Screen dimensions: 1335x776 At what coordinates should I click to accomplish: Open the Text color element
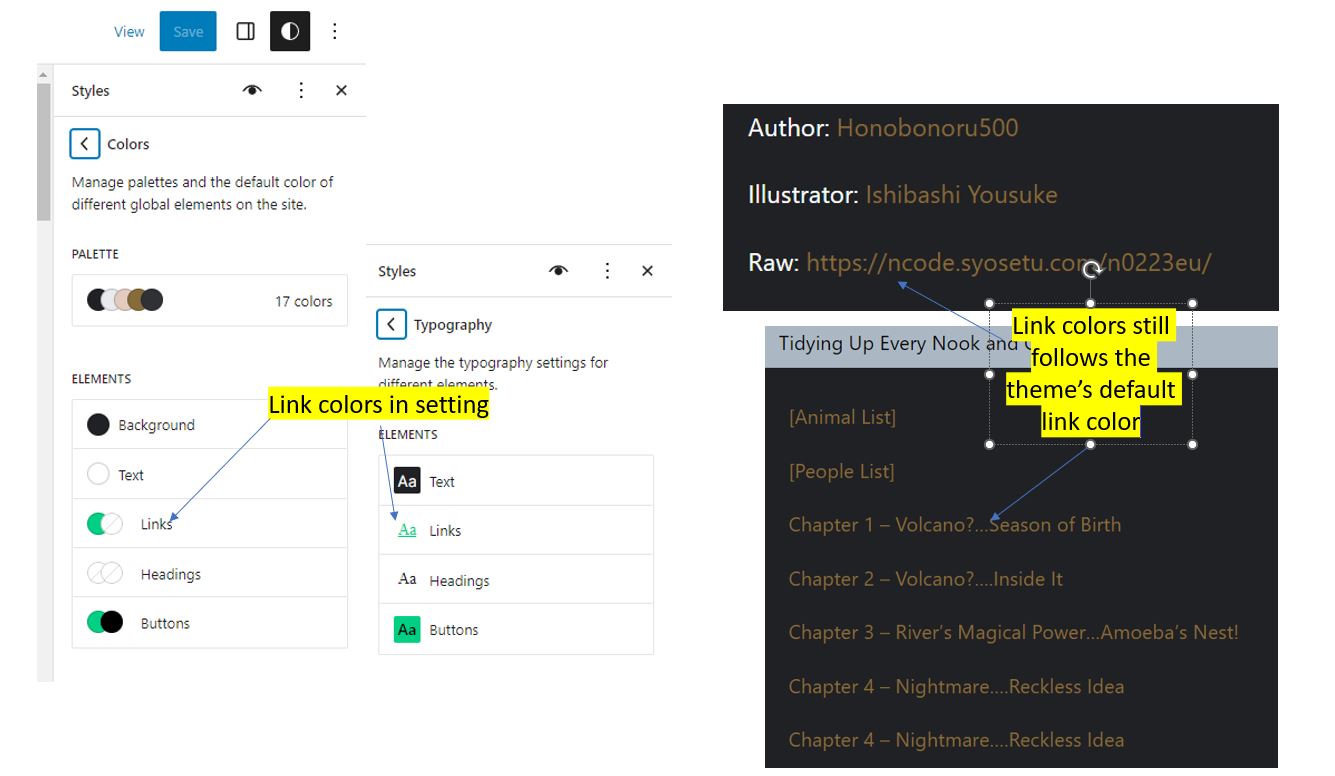(210, 475)
